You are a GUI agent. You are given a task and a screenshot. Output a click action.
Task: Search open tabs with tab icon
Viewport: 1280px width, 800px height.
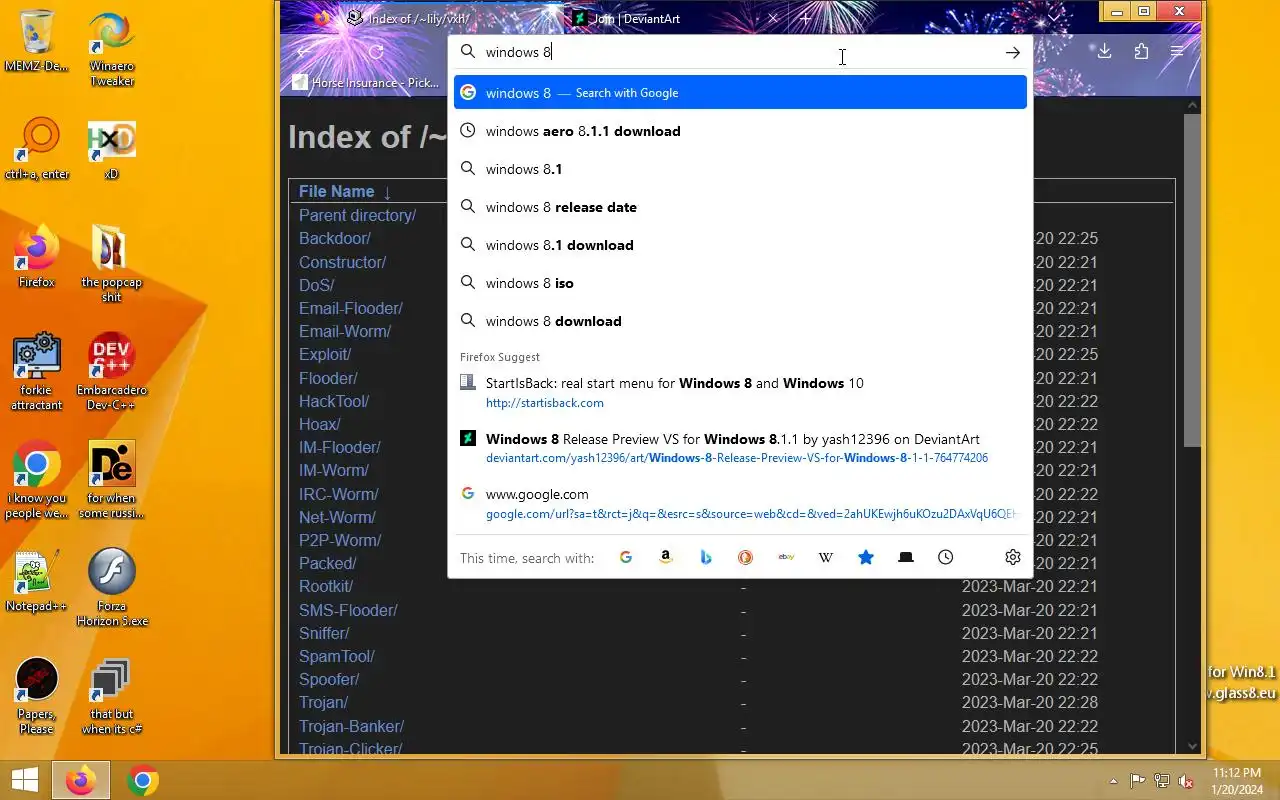click(906, 557)
